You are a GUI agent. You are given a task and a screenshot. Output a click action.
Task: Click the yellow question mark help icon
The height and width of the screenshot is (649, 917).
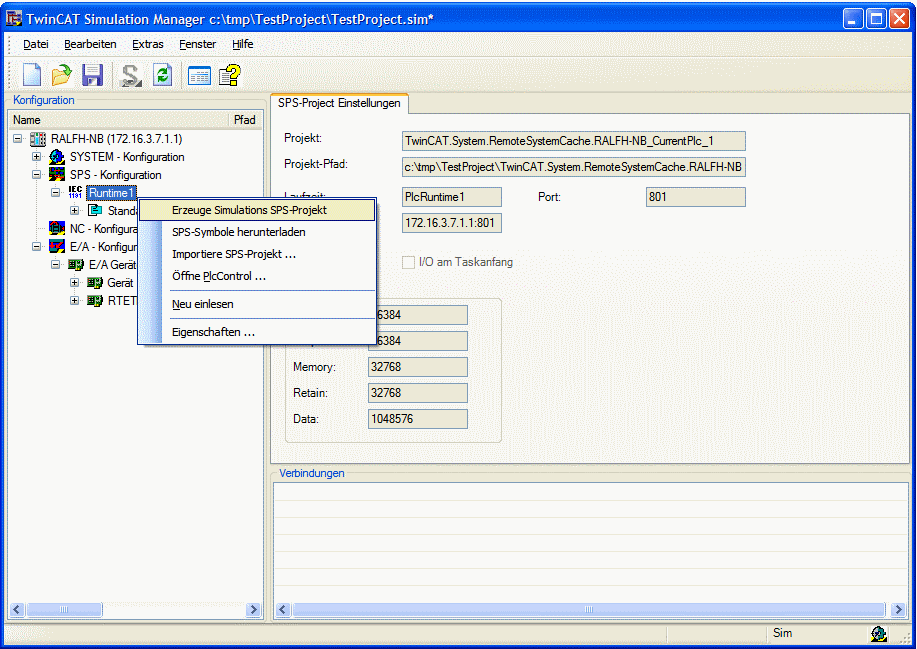pyautogui.click(x=230, y=75)
